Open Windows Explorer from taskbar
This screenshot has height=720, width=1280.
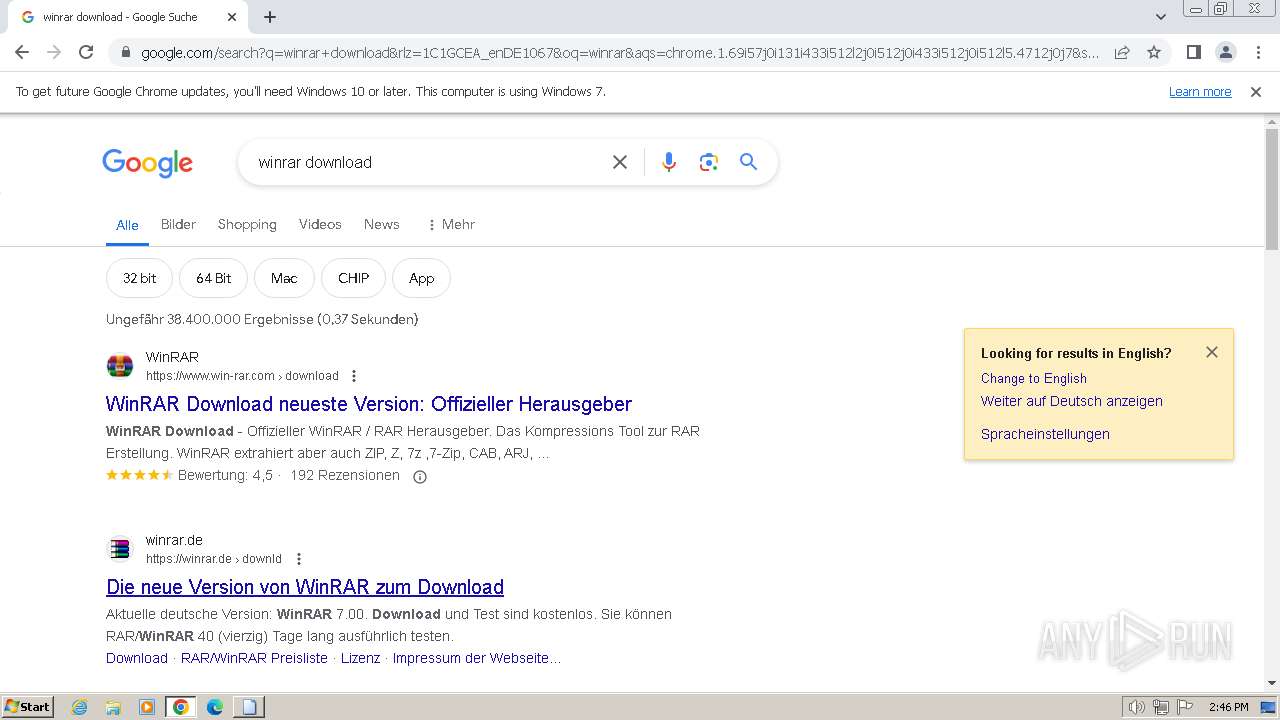point(113,707)
